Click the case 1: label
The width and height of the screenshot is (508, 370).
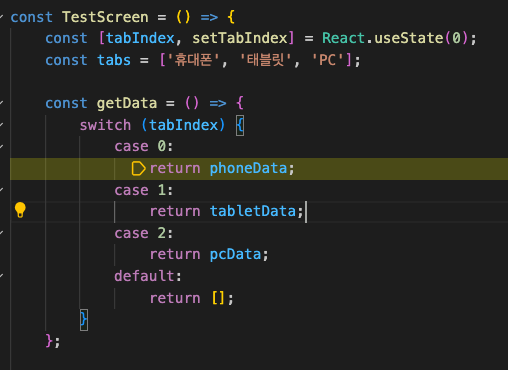[x=144, y=190]
